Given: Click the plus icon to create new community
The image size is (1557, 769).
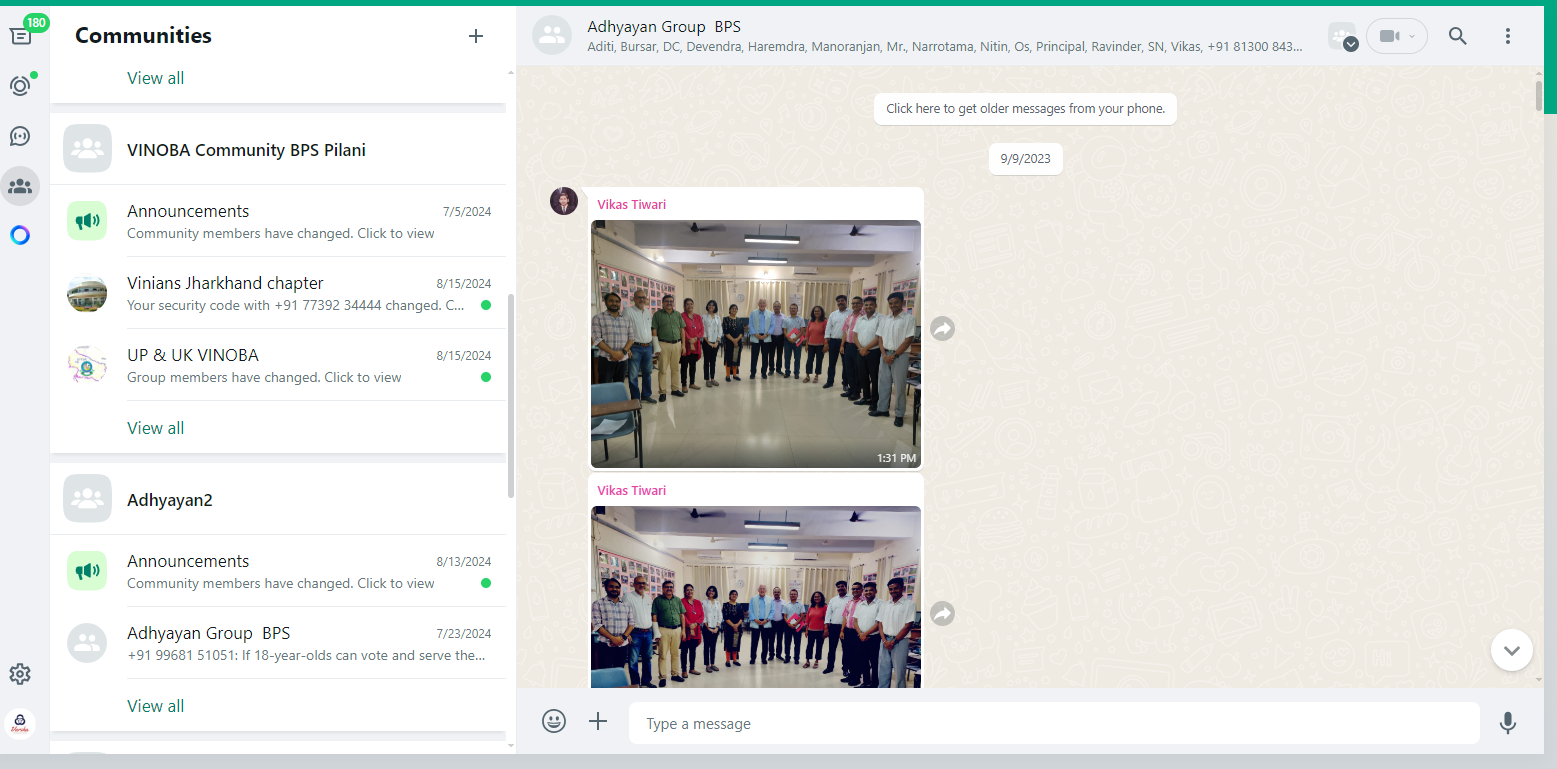Looking at the screenshot, I should pyautogui.click(x=476, y=36).
